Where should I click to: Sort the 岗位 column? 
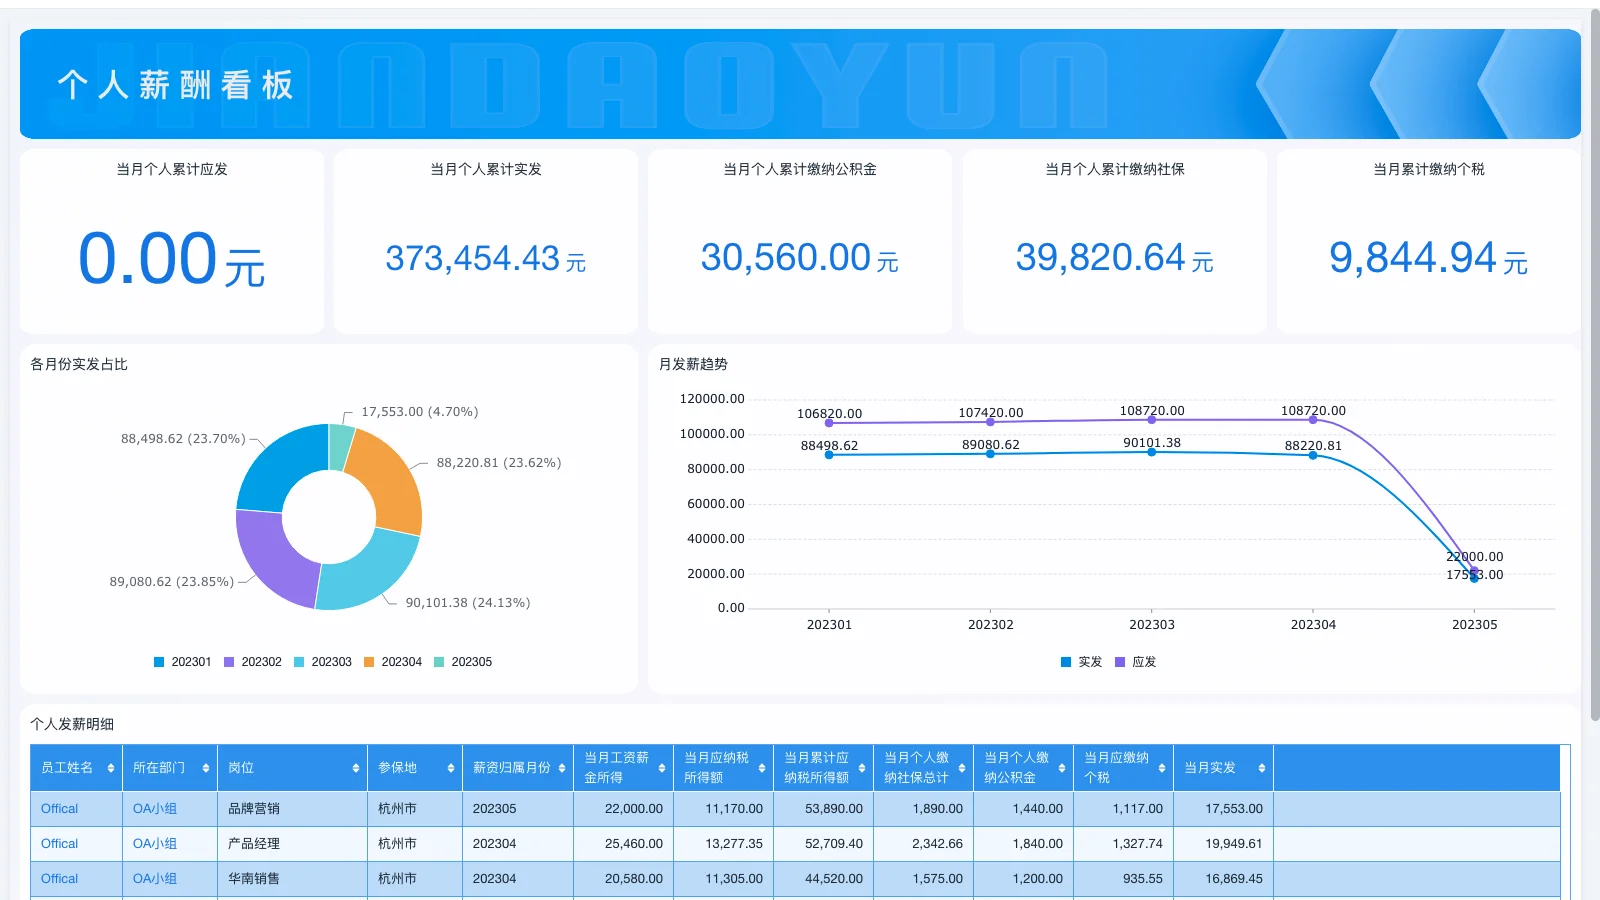356,767
